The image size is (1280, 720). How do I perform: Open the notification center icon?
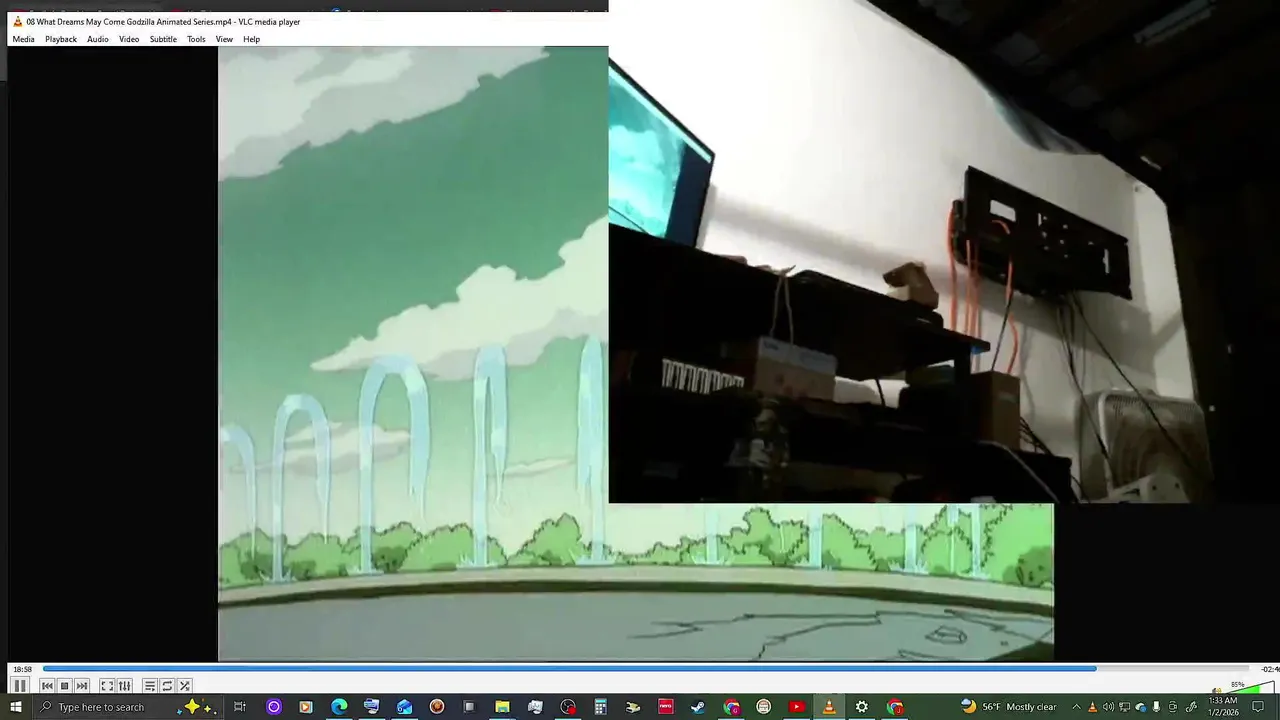pyautogui.click(x=1258, y=707)
